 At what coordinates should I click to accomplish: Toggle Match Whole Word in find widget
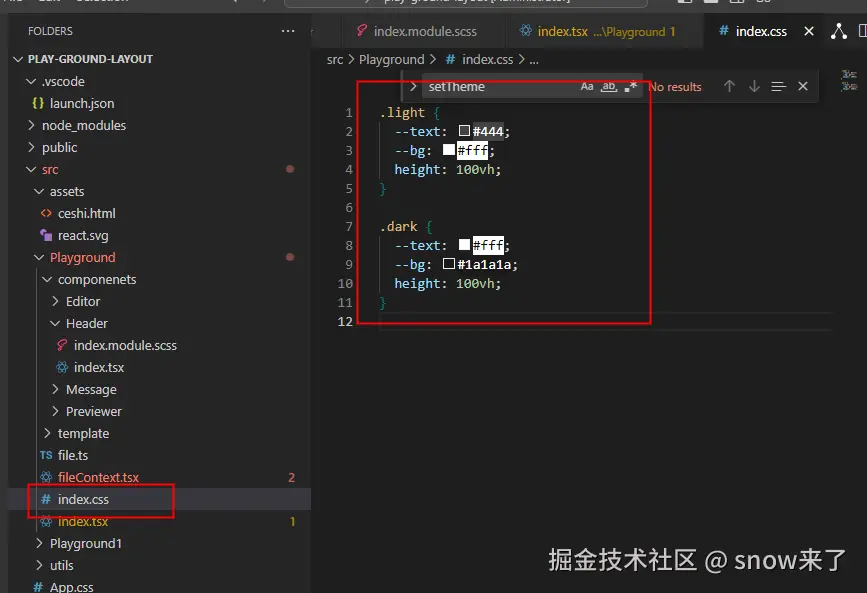[609, 86]
